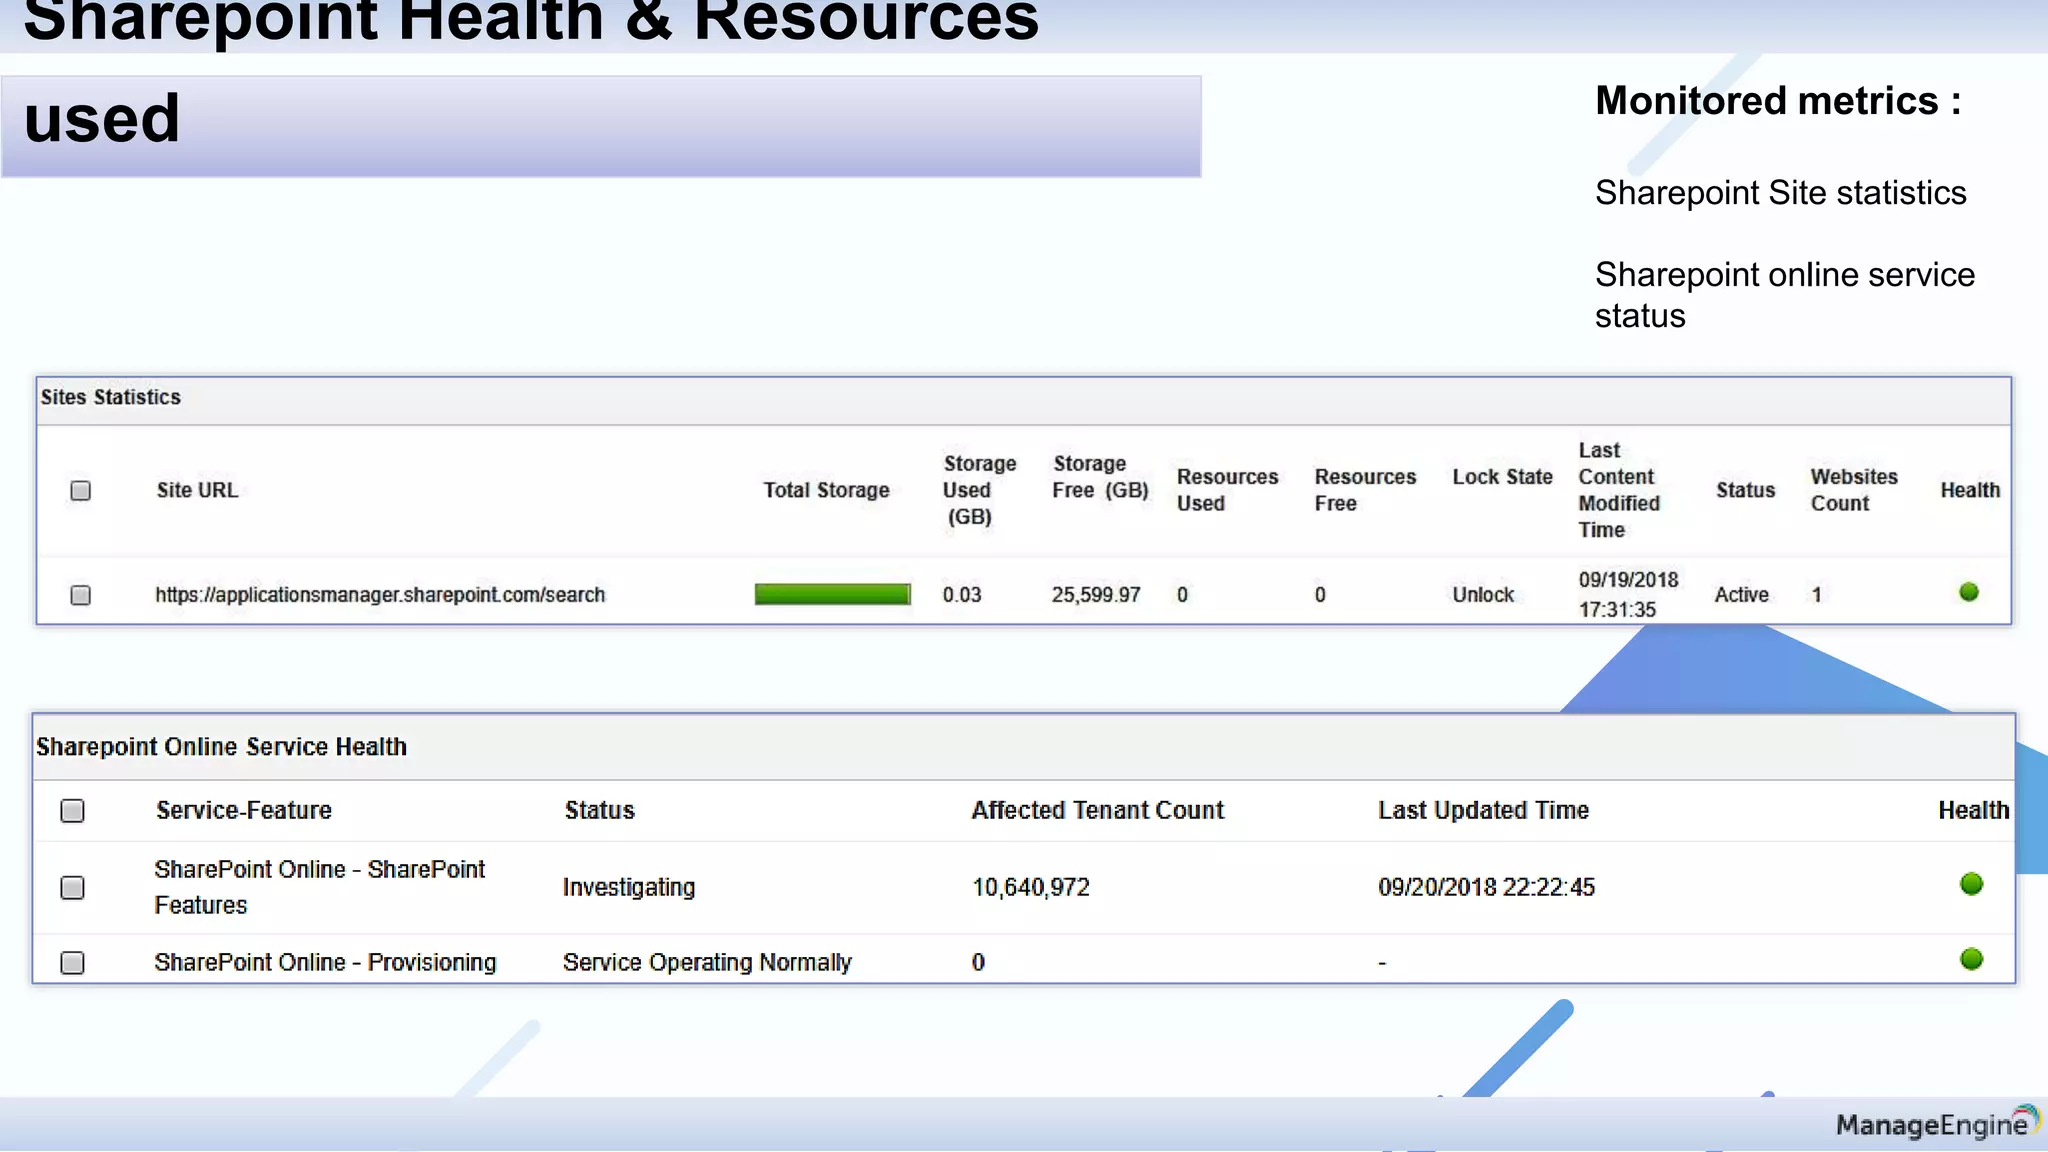Check the box for applicationsmanager.sharepoint.com/search row

[x=81, y=595]
